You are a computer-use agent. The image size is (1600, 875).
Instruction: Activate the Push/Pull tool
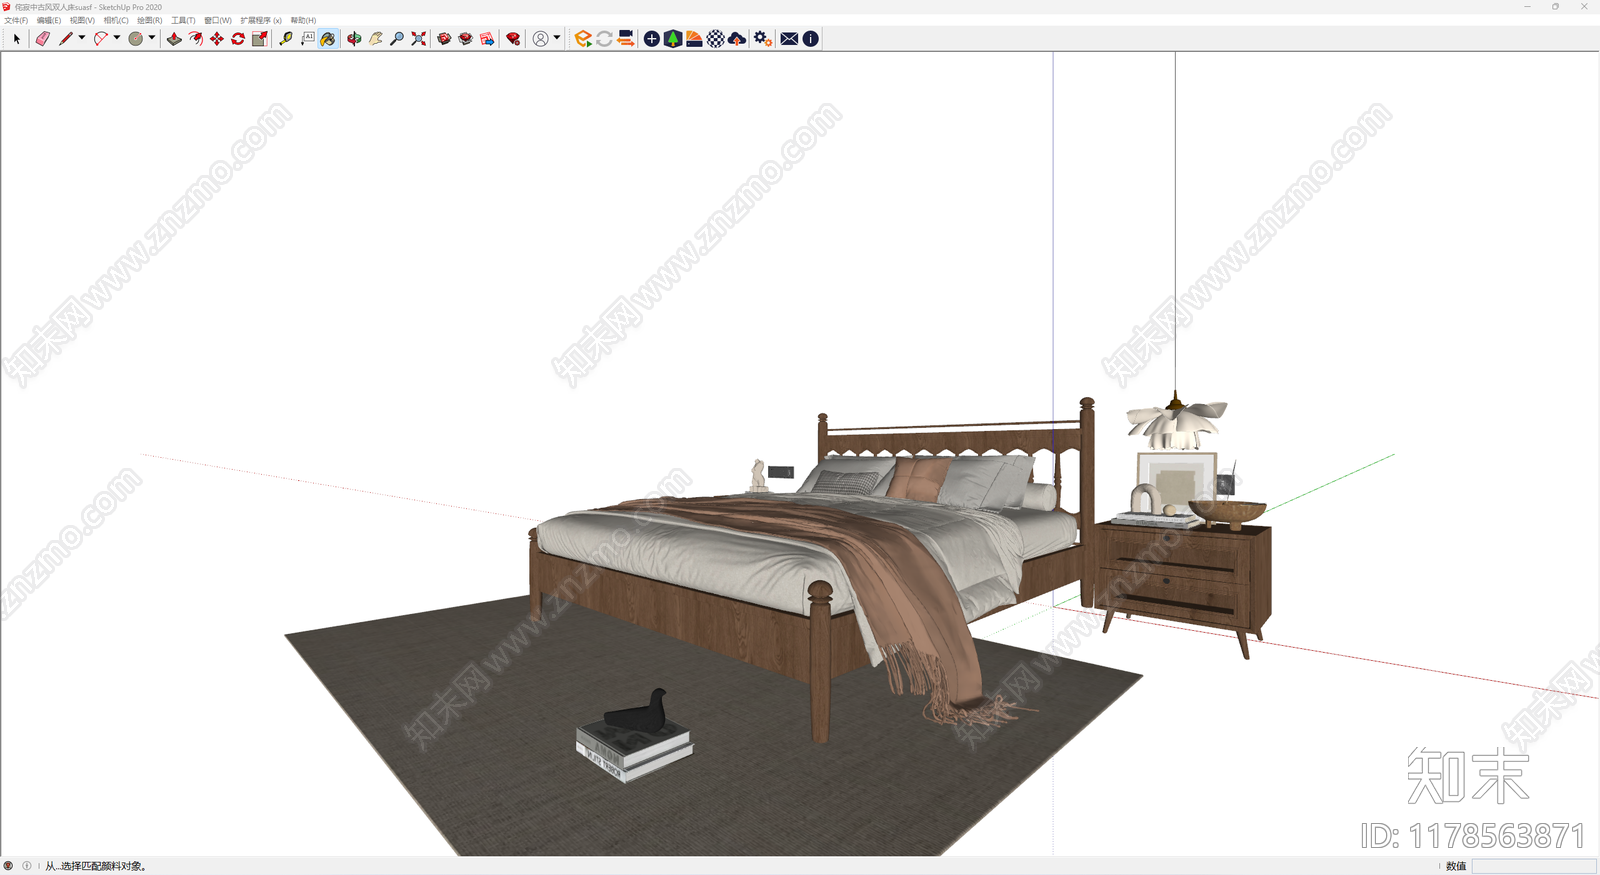tap(174, 39)
